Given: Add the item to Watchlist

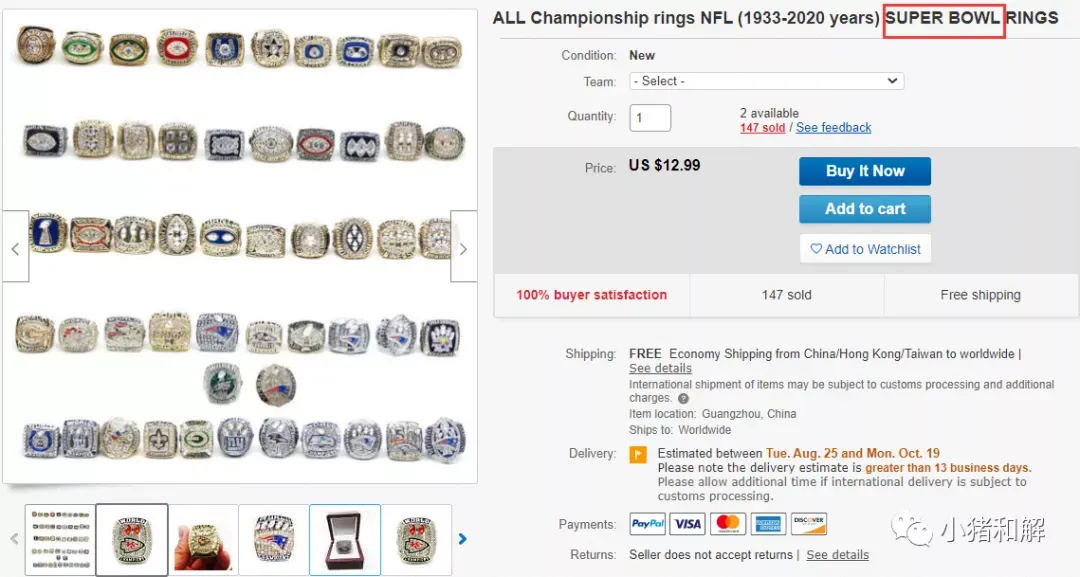Looking at the screenshot, I should tap(865, 249).
